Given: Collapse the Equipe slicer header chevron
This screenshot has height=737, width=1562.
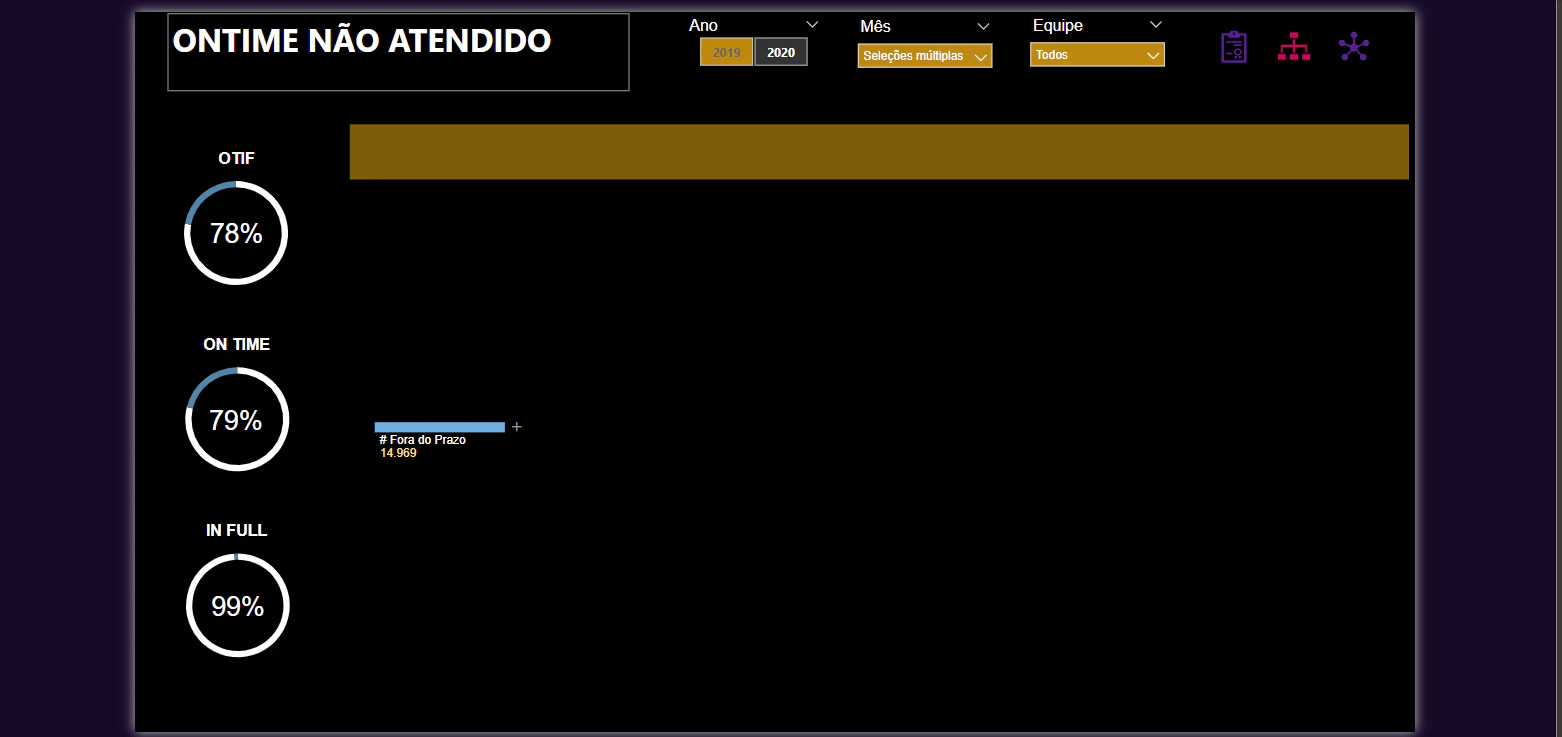Looking at the screenshot, I should pyautogui.click(x=1156, y=25).
